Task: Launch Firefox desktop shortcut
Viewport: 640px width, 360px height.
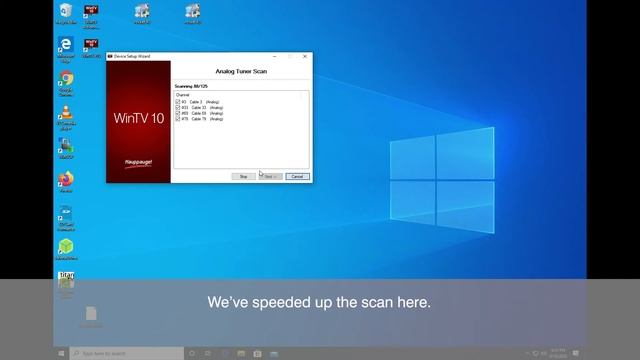Action: click(x=66, y=182)
